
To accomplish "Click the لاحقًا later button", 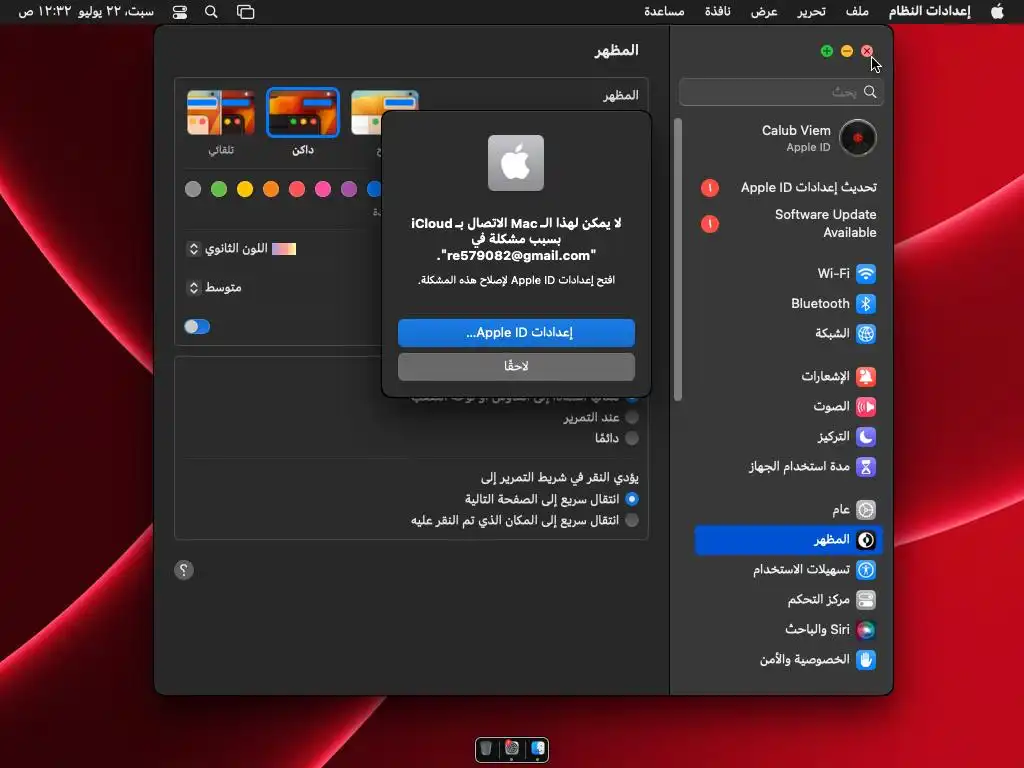I will [516, 367].
